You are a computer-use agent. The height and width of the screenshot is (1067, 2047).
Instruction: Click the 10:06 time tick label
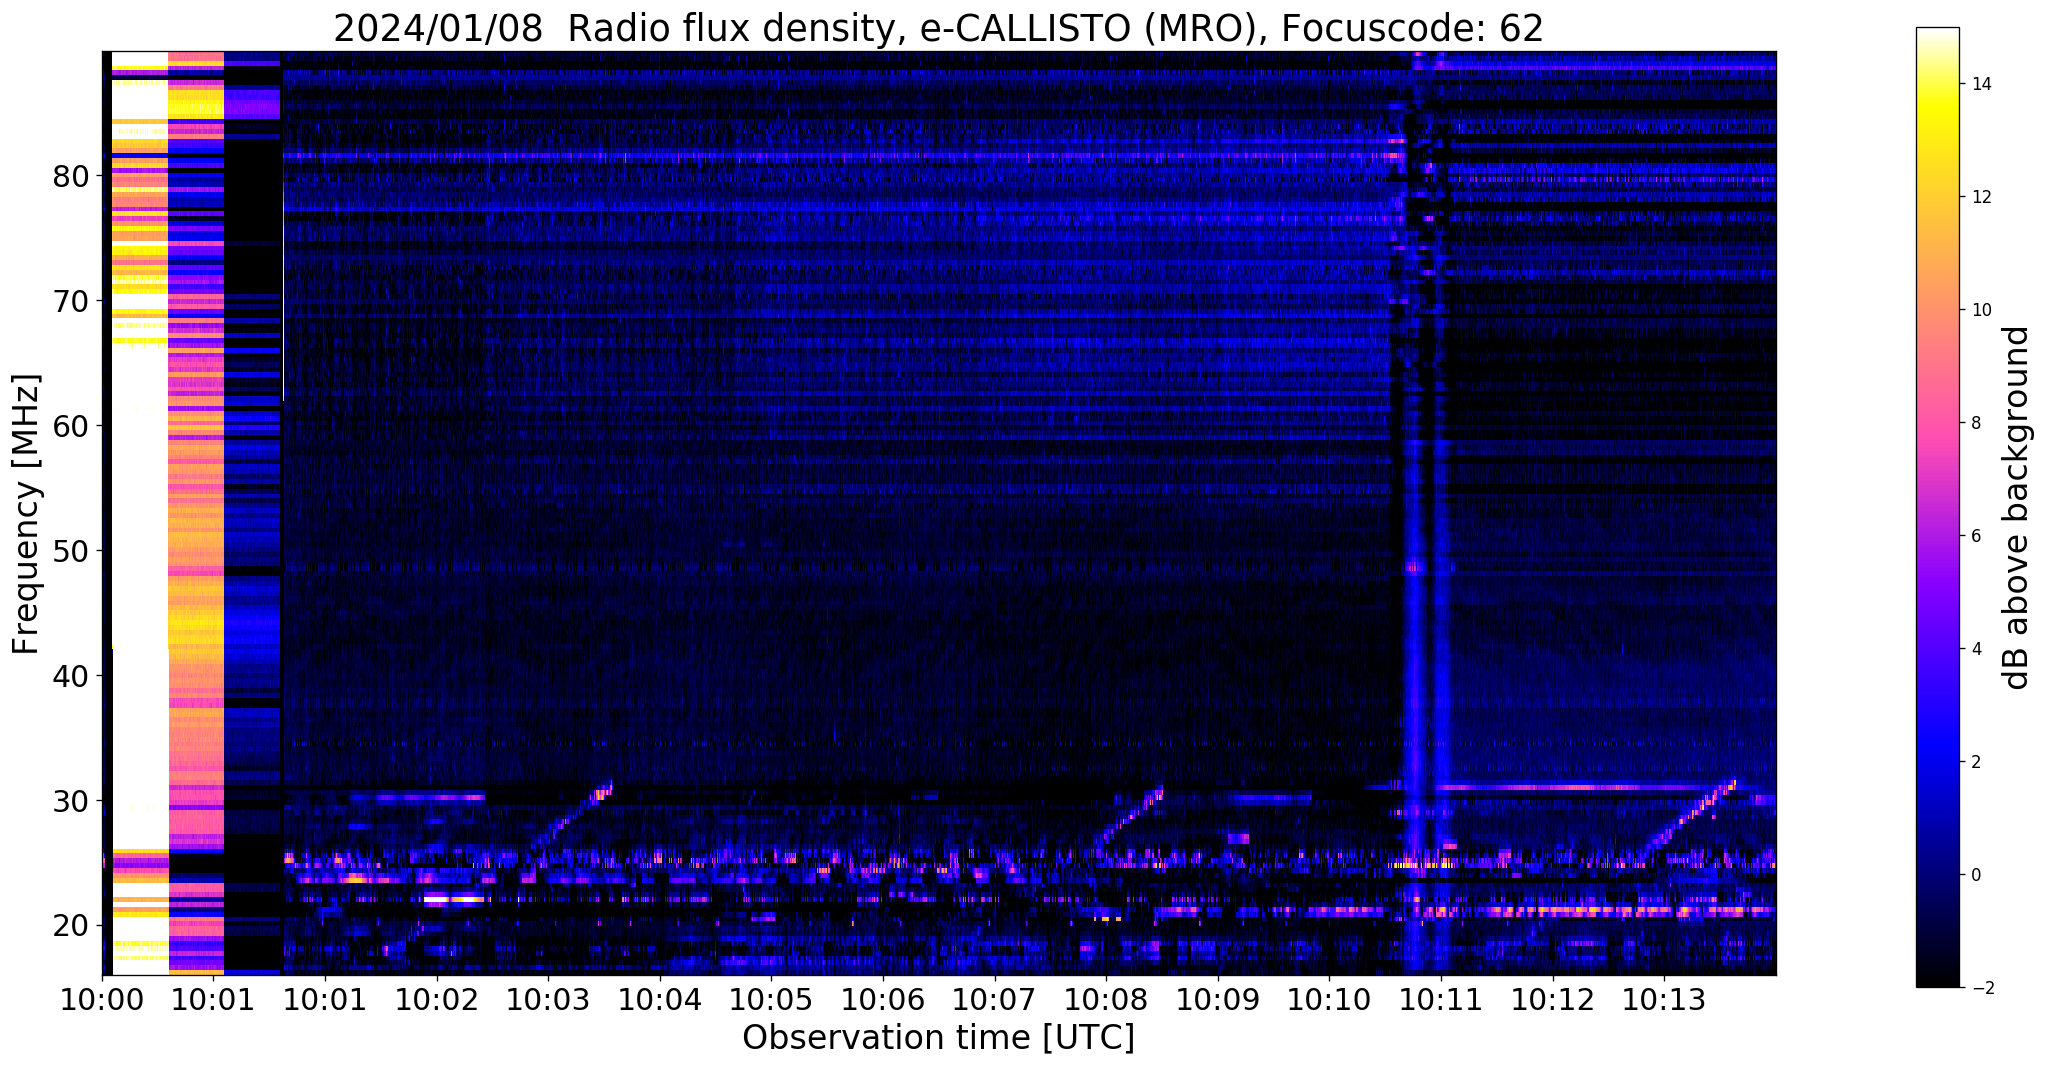883,999
